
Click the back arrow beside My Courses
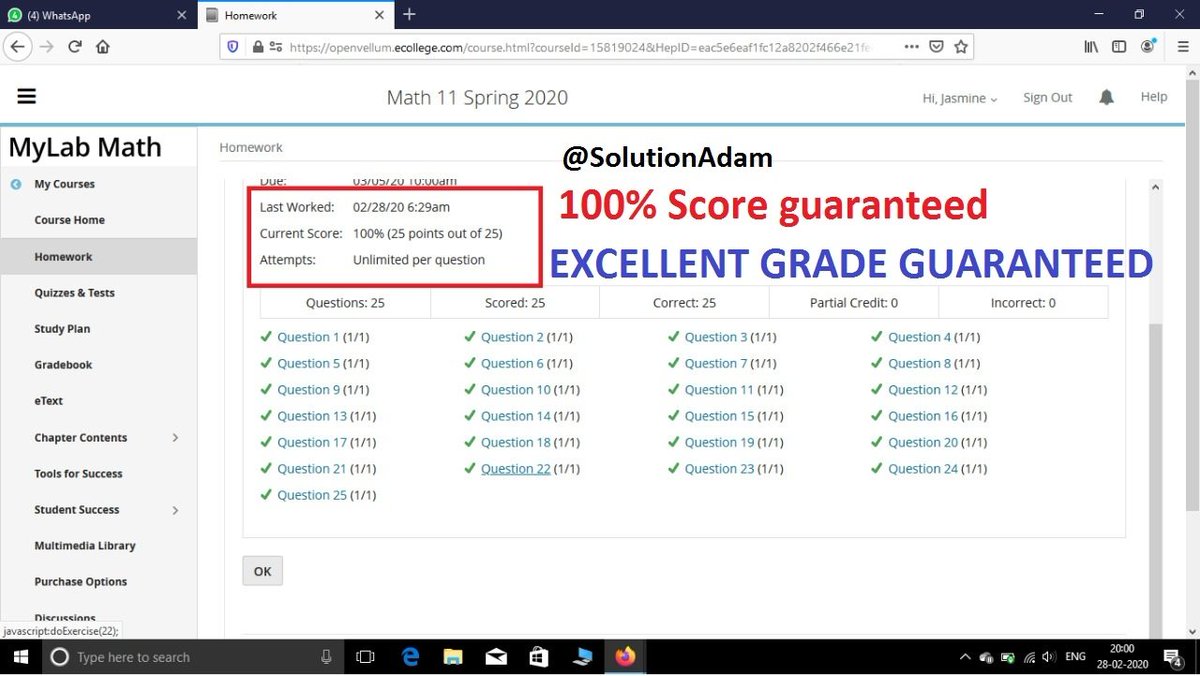coord(15,184)
